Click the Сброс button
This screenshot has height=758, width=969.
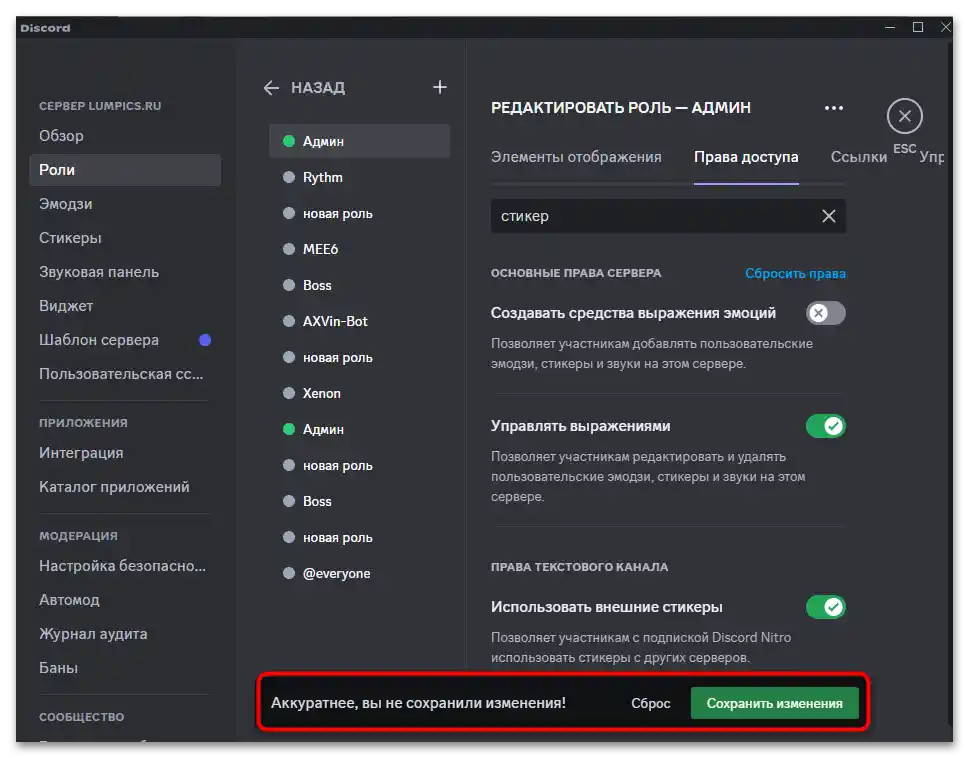click(x=651, y=703)
